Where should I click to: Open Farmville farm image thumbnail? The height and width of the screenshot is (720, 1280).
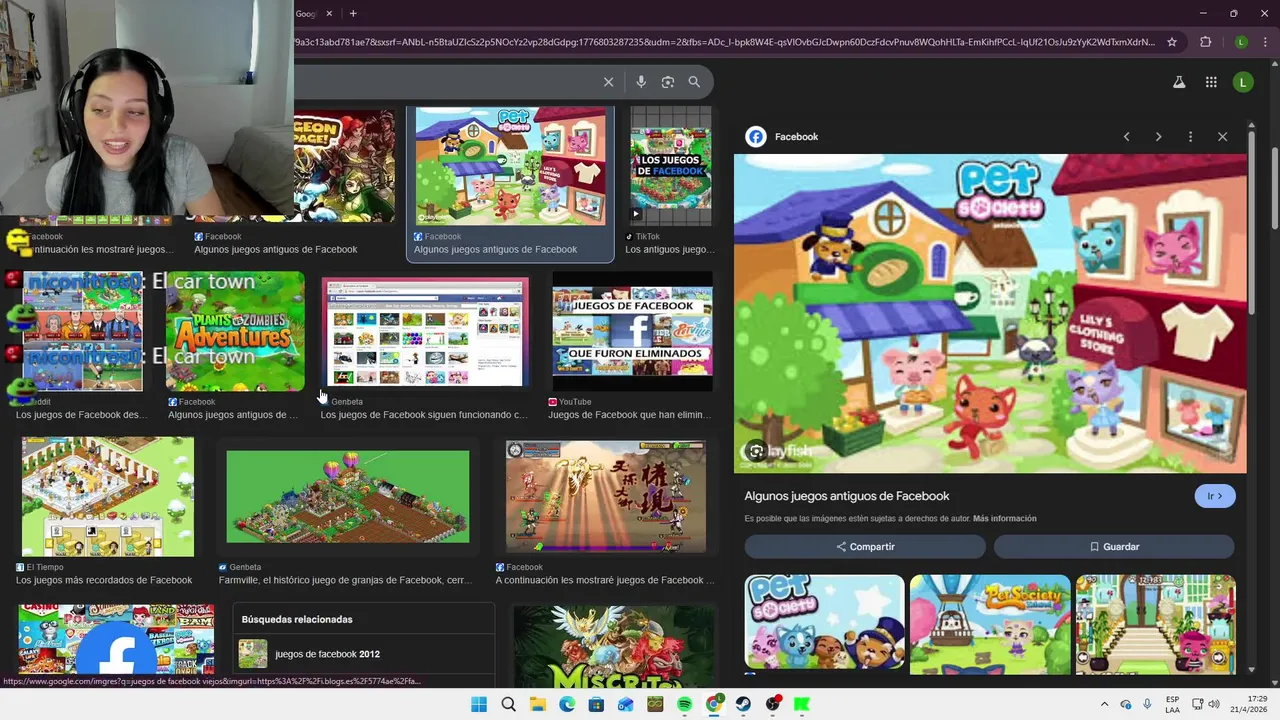[x=348, y=497]
